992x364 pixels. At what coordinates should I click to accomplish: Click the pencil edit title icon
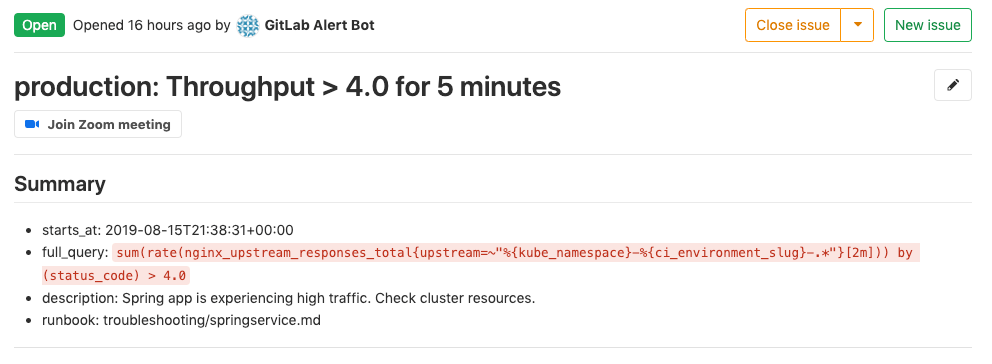tap(953, 85)
